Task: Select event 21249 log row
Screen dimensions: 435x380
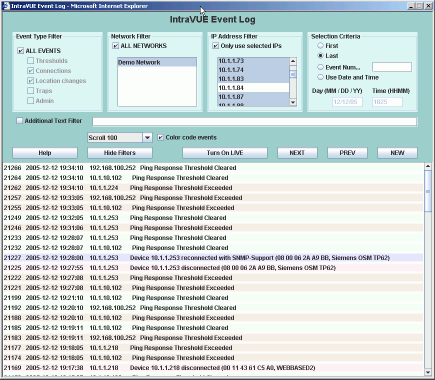Action: pyautogui.click(x=213, y=218)
